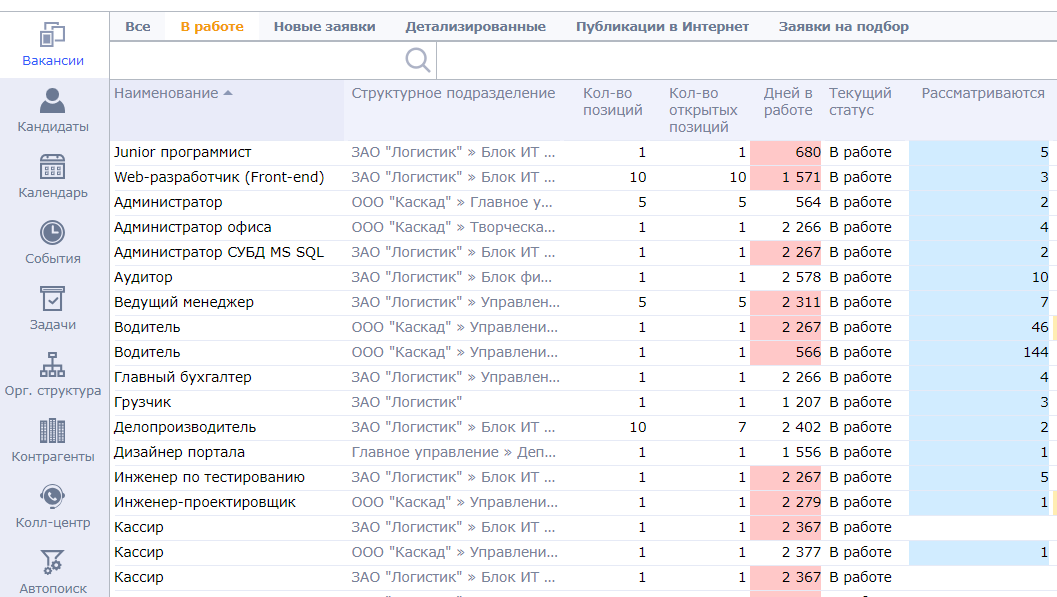Open the Задачи checklist icon
Image resolution: width=1057 pixels, height=597 pixels.
pyautogui.click(x=53, y=298)
